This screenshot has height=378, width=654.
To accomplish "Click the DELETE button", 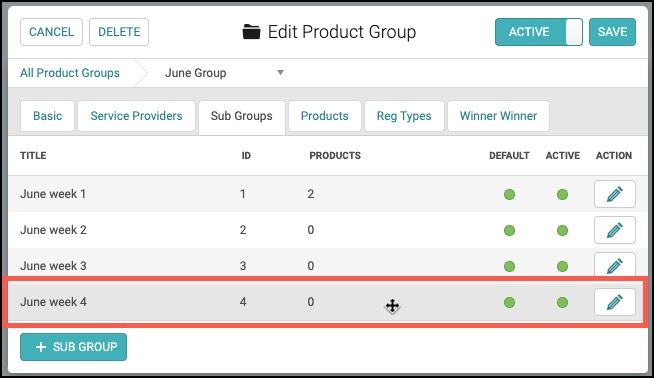I will 119,32.
